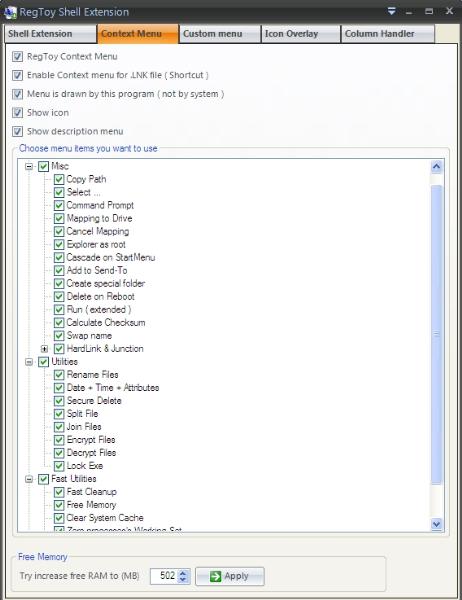The image size is (462, 600).
Task: Uncheck Free Memory tree checkbox
Action: coord(59,505)
